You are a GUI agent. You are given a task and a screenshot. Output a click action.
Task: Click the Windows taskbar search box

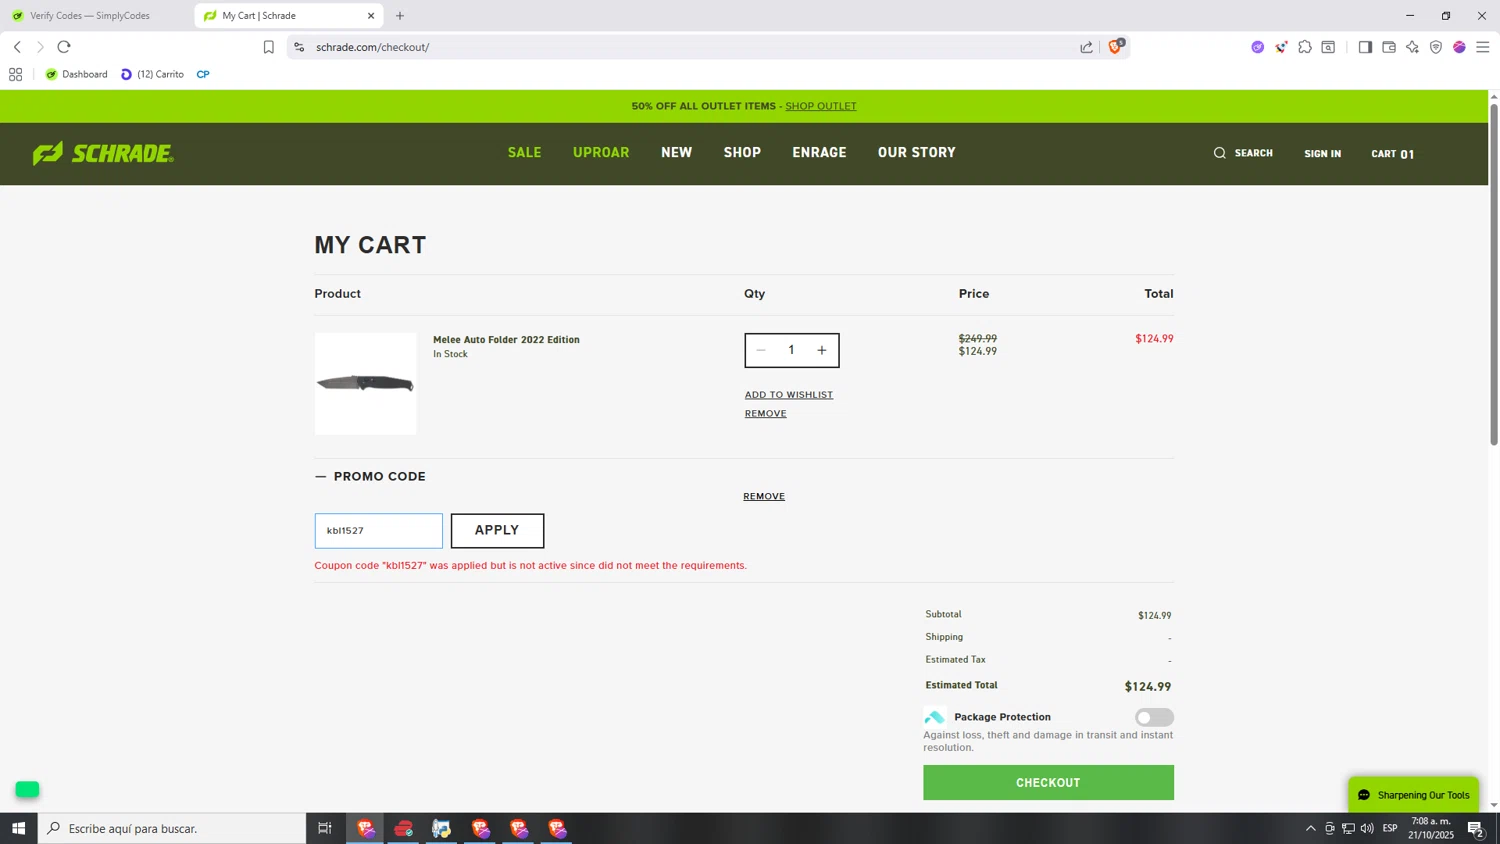pyautogui.click(x=172, y=828)
